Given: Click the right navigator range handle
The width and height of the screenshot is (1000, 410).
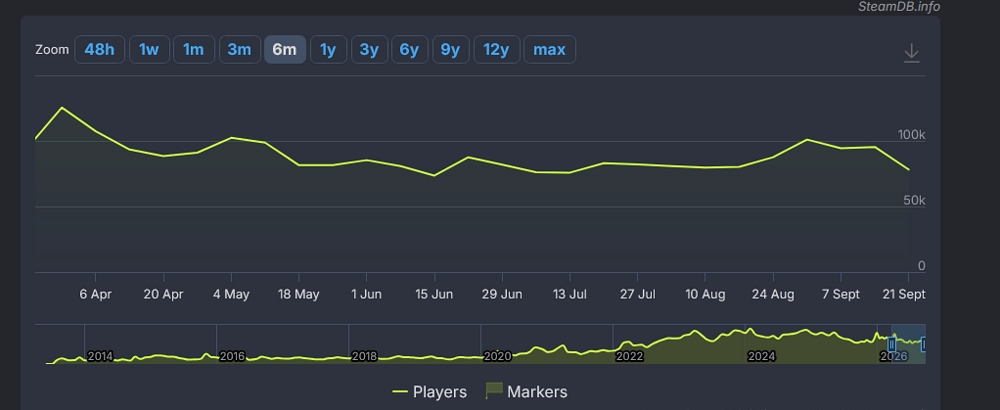Looking at the screenshot, I should [923, 345].
